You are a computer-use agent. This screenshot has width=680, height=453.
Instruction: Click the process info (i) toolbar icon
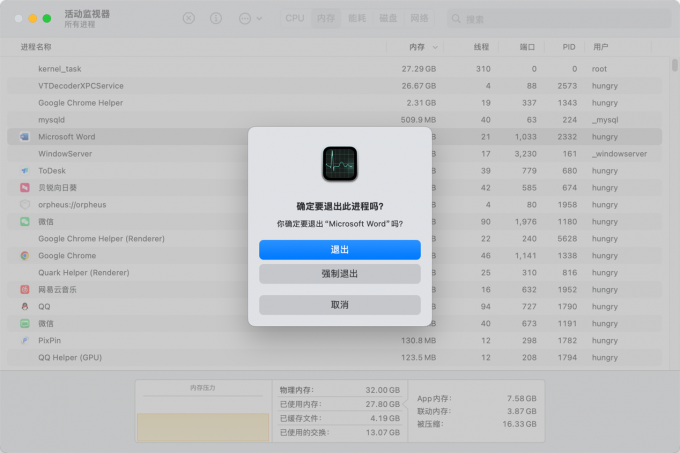(x=216, y=18)
